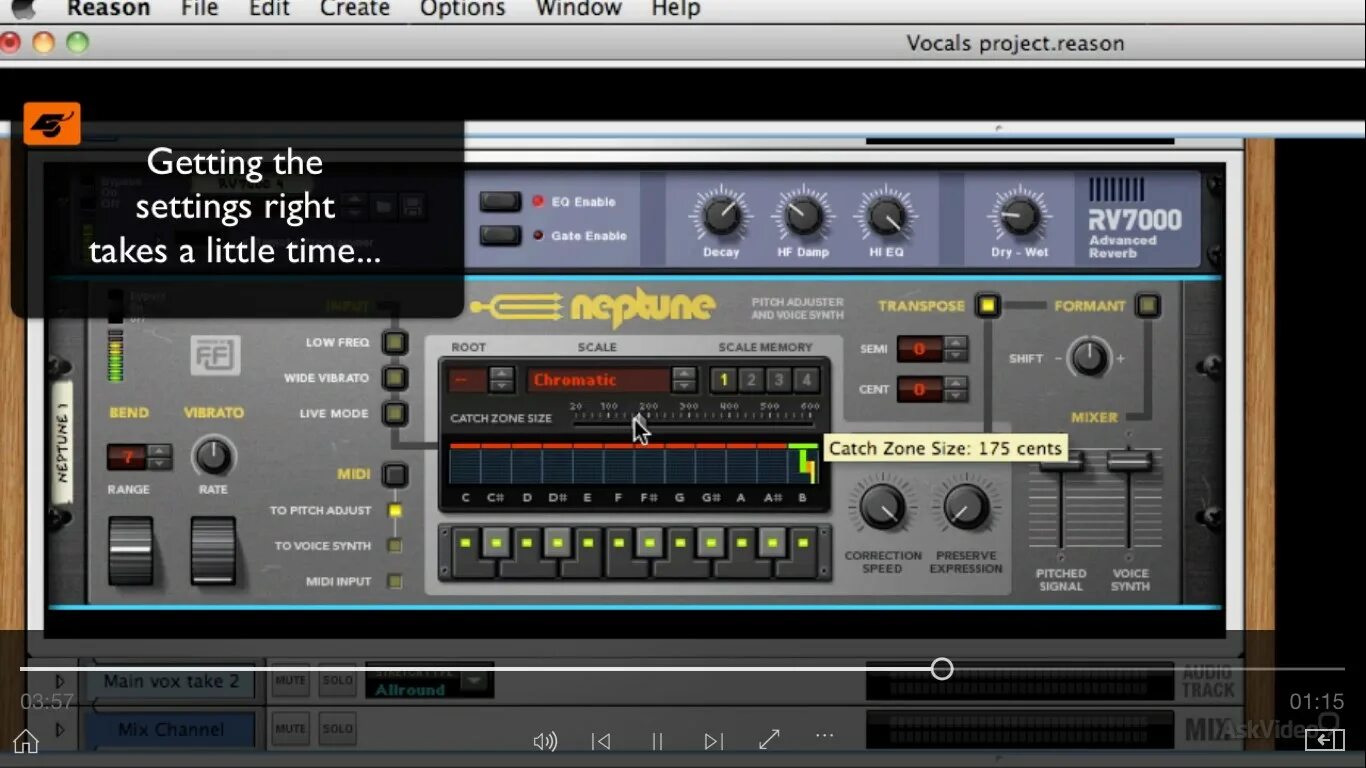1366x768 pixels.
Task: Click the Preserve Expression knob
Action: click(966, 508)
